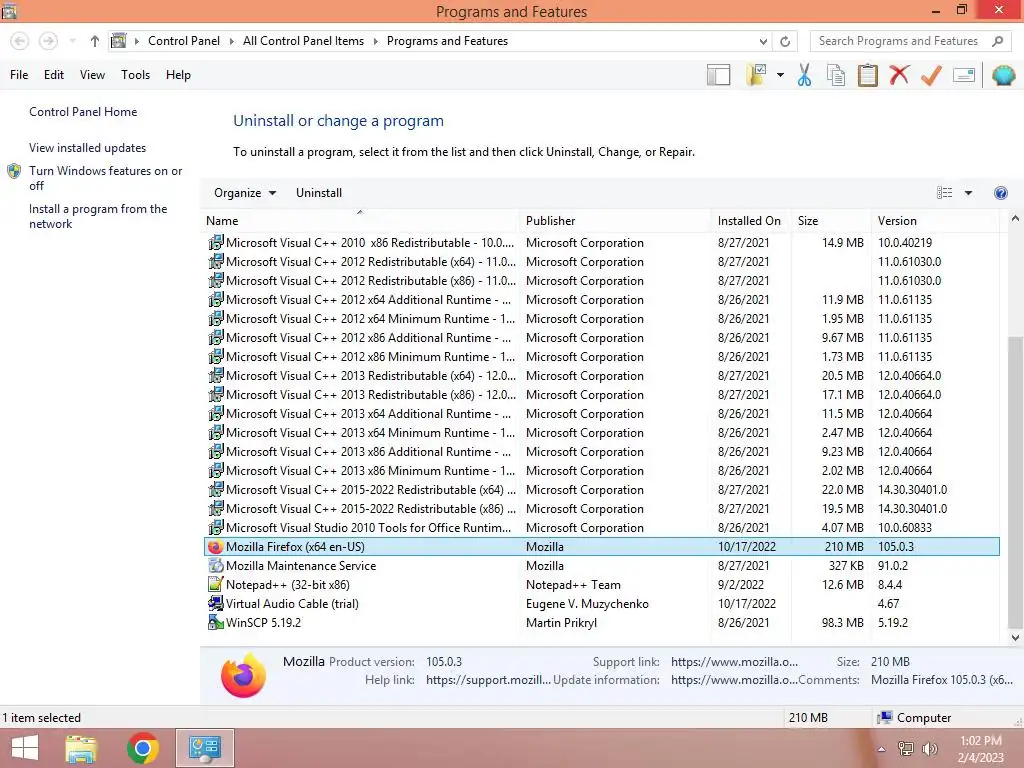Expand the chevron after Control Panel breadcrumb
This screenshot has width=1024, height=768.
231,41
